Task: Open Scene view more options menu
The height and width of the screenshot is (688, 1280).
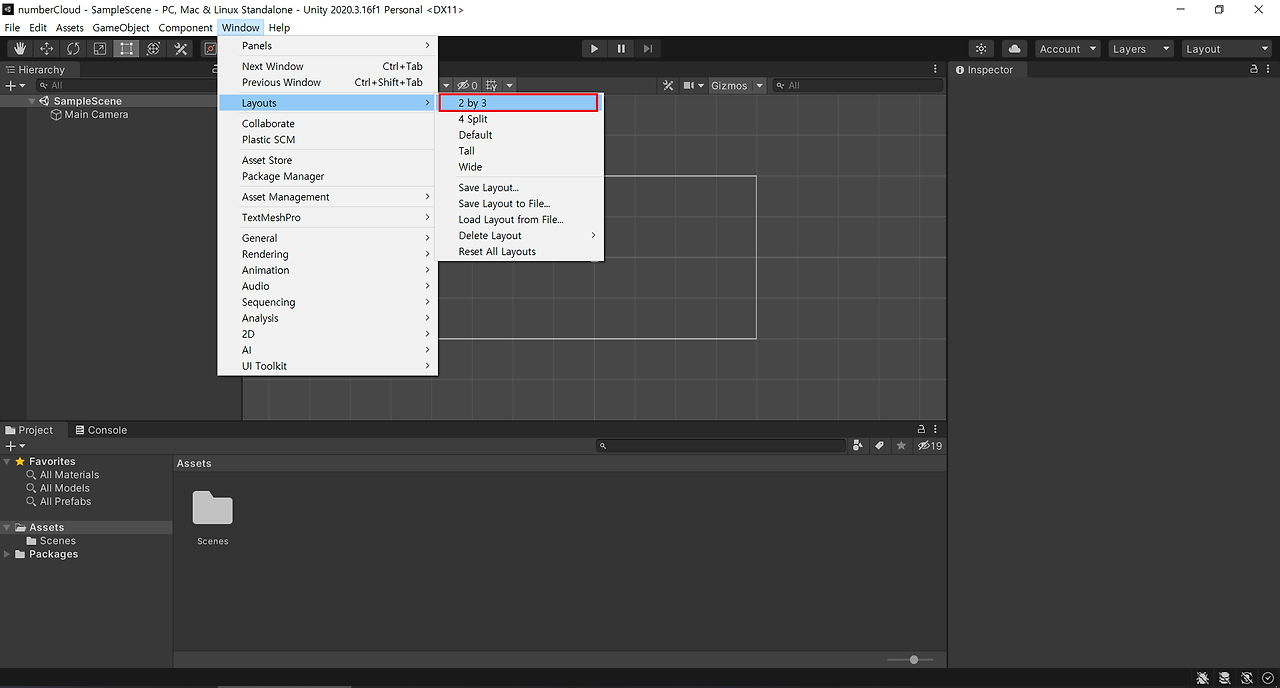Action: [x=936, y=69]
